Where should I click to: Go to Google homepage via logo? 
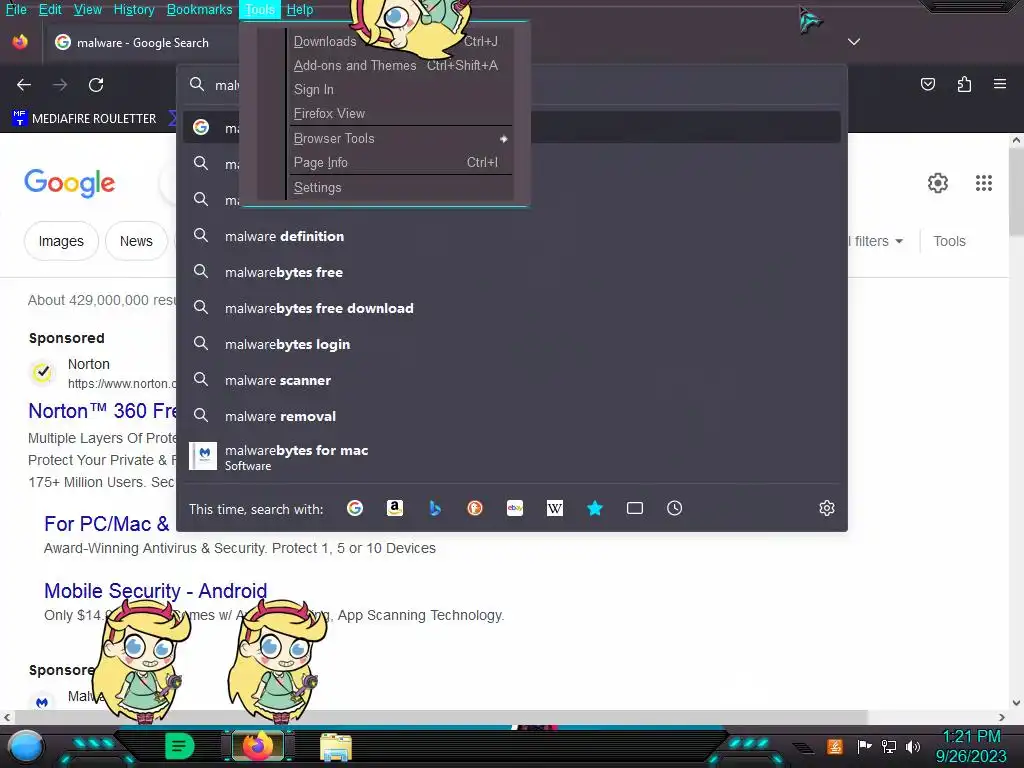click(69, 183)
